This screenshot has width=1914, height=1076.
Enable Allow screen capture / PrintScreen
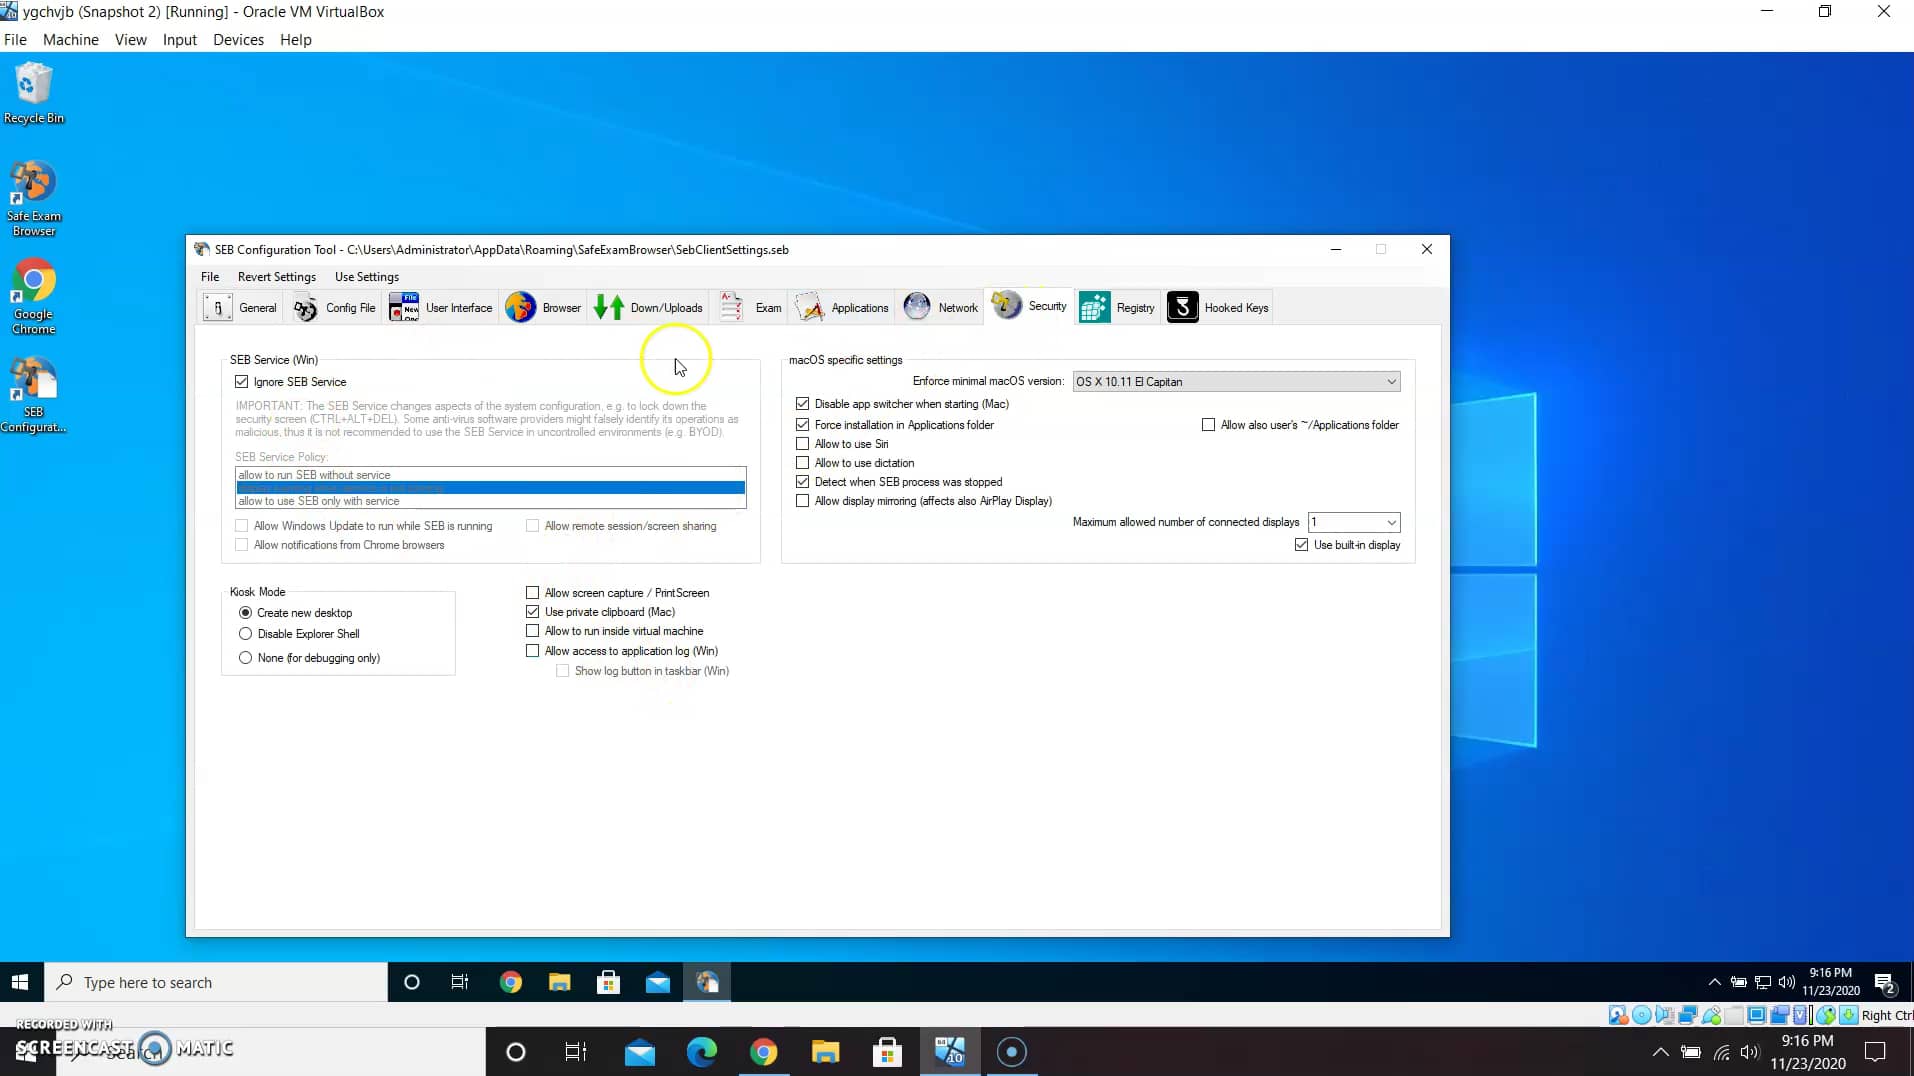coord(533,592)
